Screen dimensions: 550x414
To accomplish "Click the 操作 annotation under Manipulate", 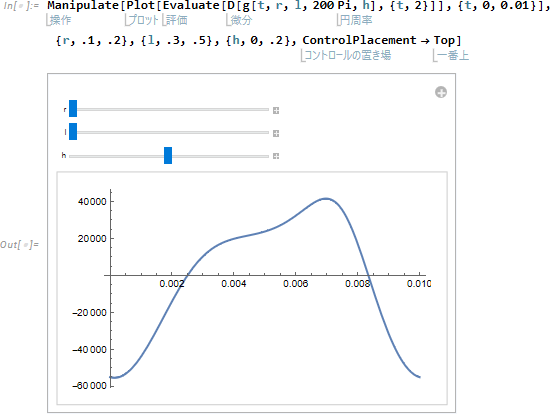I will [x=60, y=20].
